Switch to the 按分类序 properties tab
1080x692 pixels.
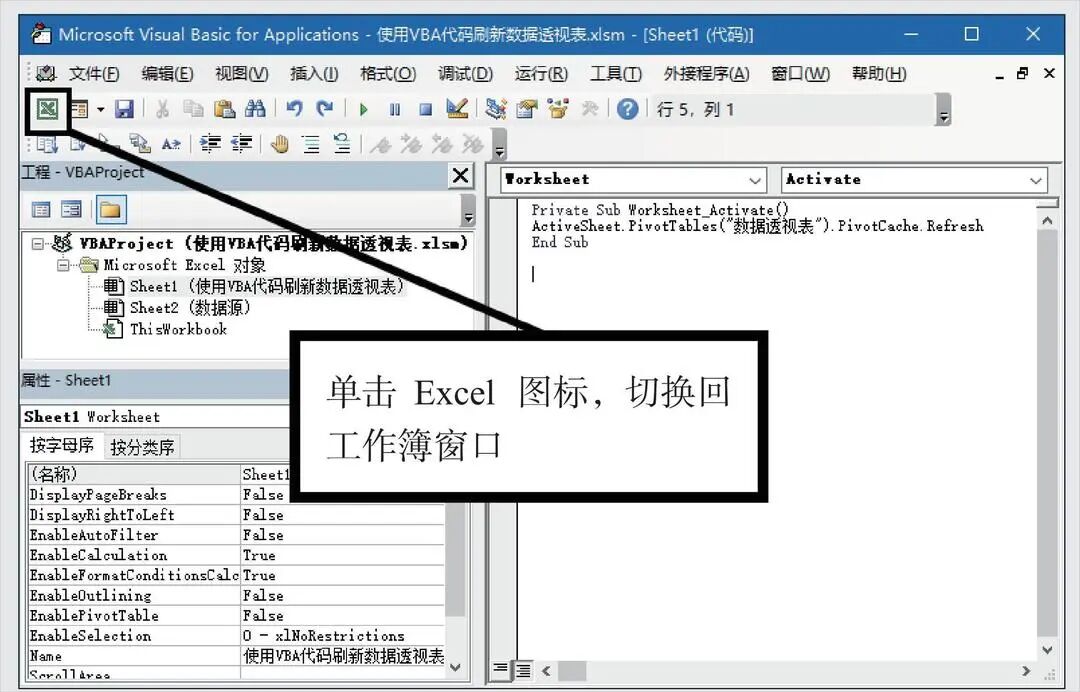[142, 447]
